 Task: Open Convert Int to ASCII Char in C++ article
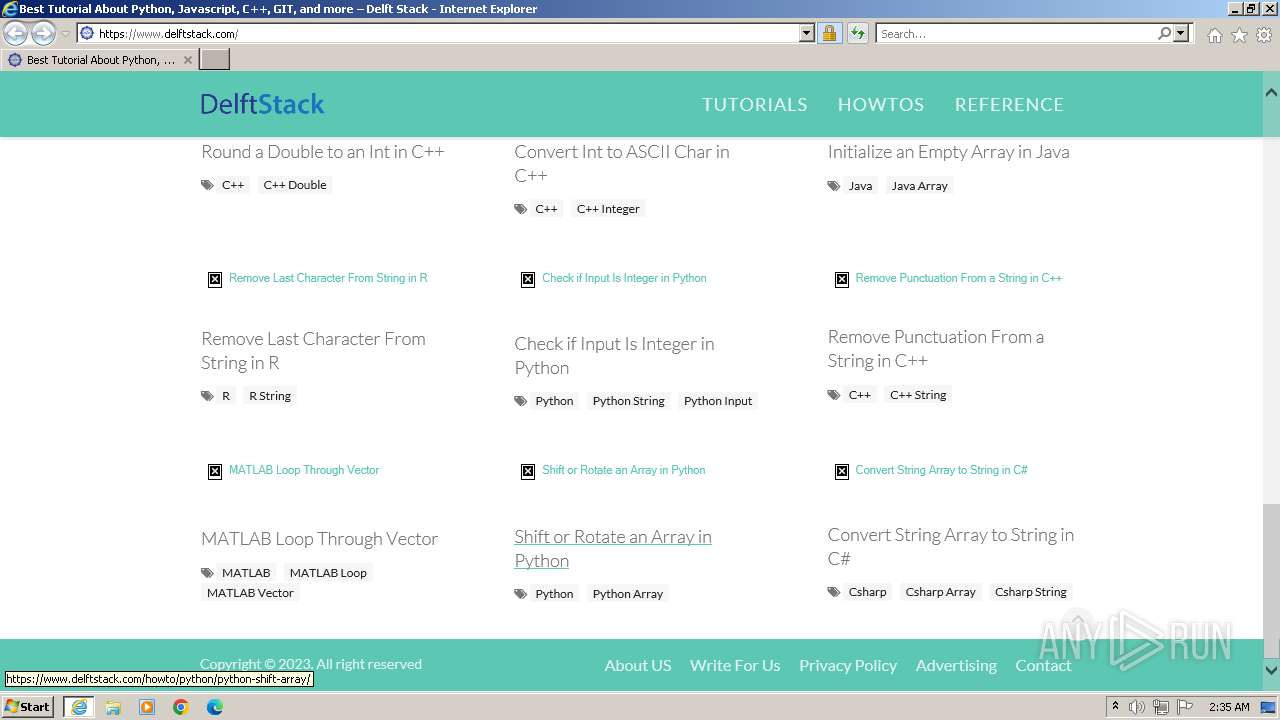coord(622,164)
